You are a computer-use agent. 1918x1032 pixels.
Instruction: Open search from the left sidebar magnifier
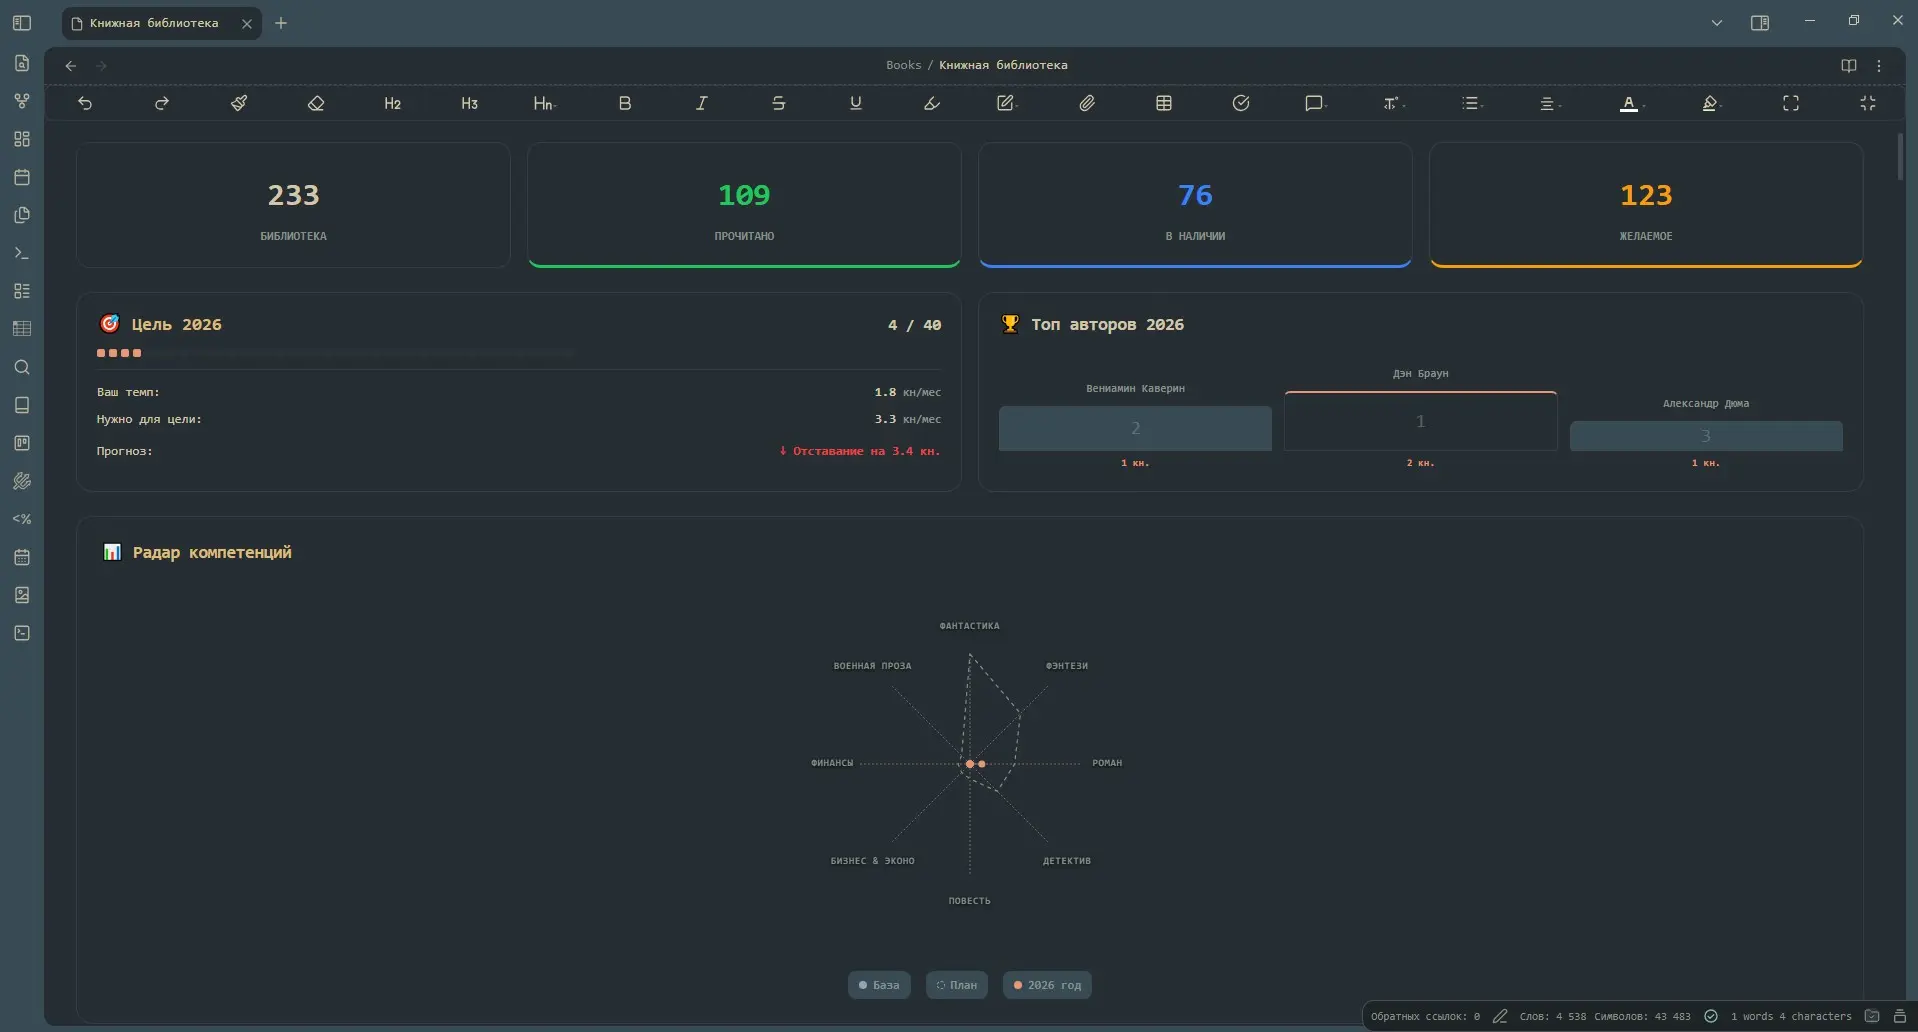(x=22, y=367)
